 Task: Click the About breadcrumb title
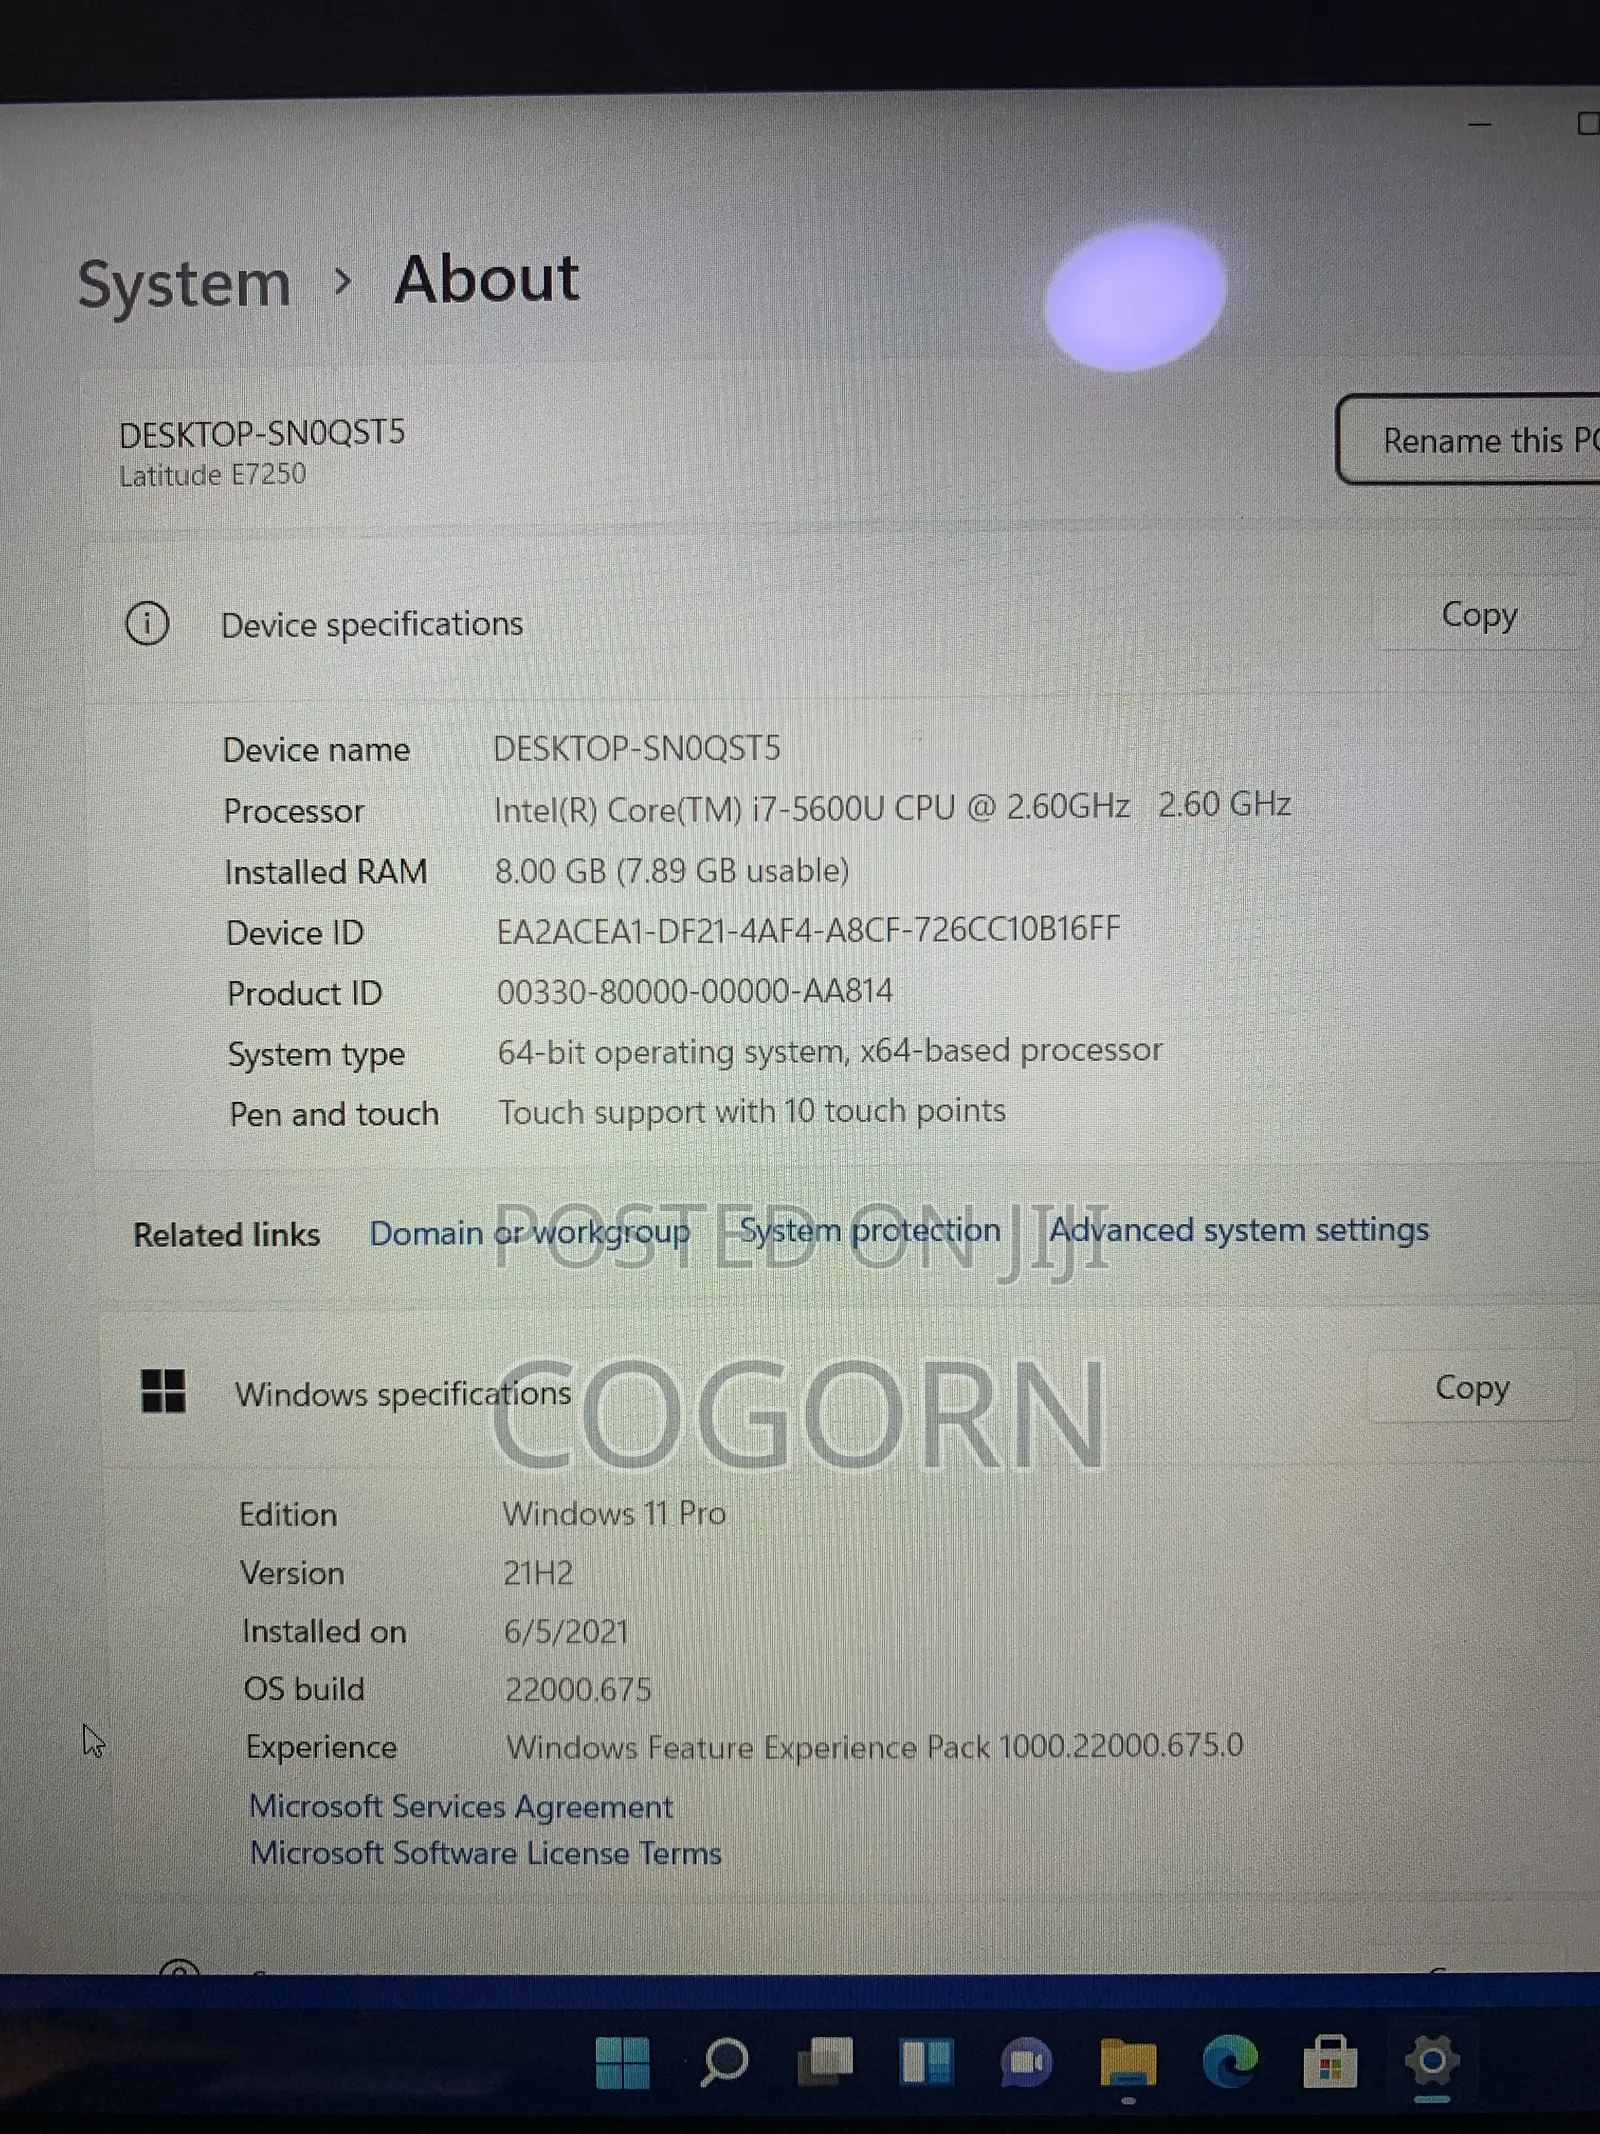(486, 279)
